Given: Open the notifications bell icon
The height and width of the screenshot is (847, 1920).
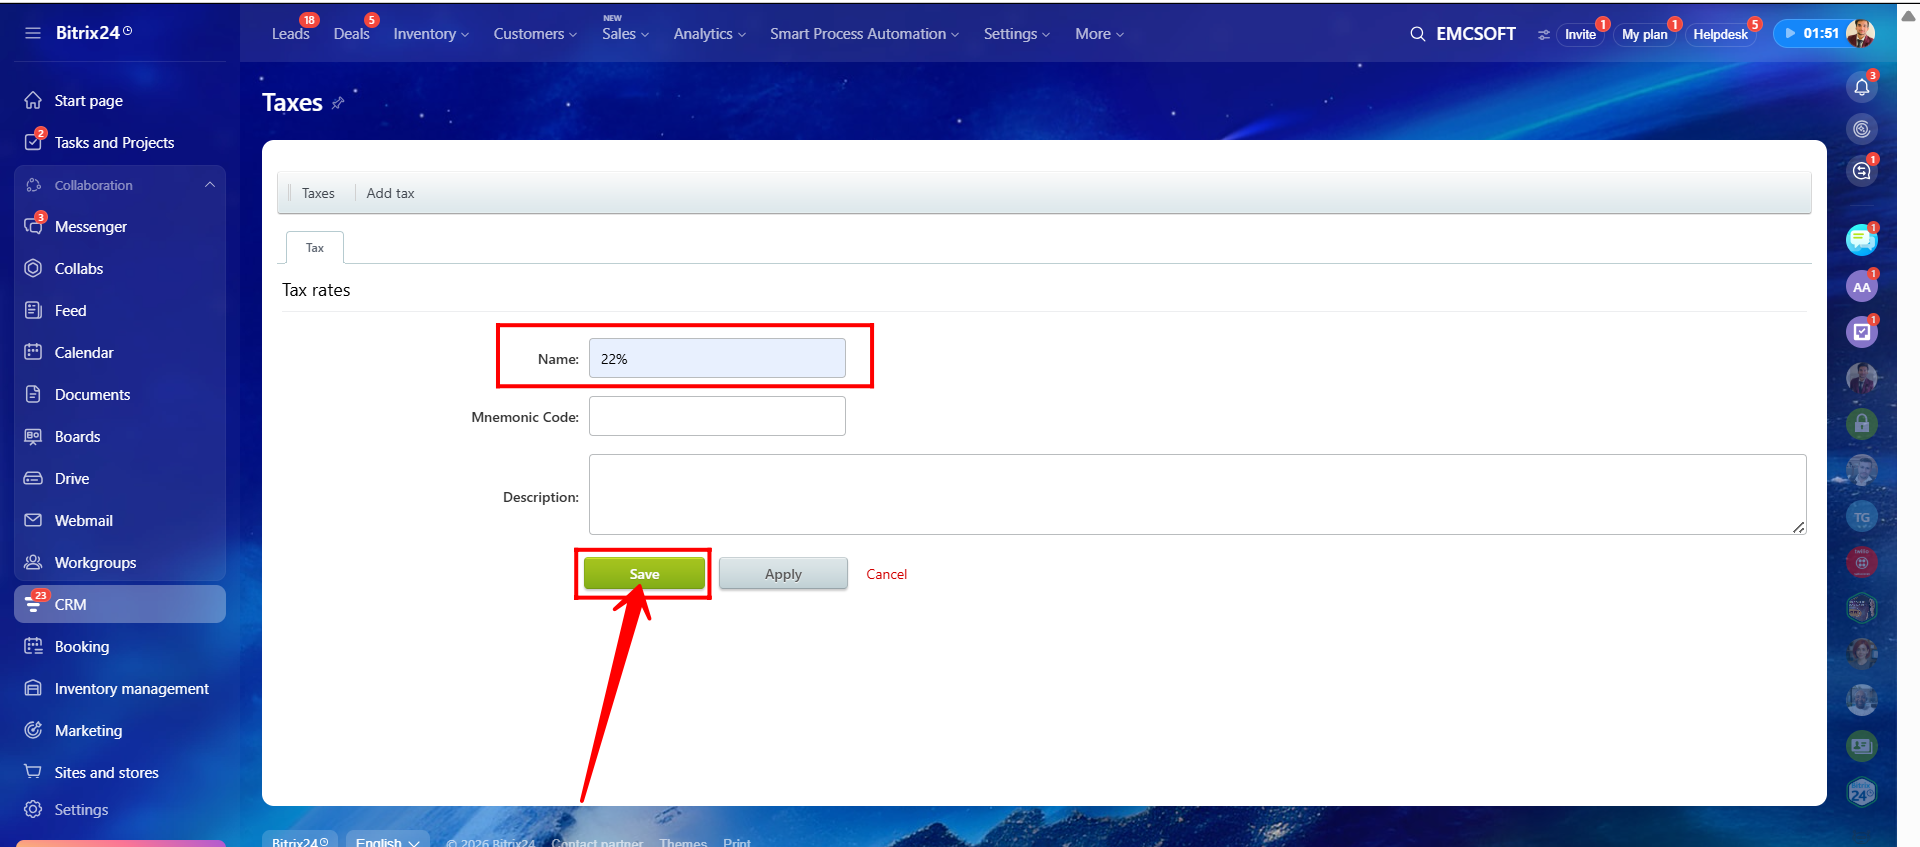Looking at the screenshot, I should coord(1861,87).
